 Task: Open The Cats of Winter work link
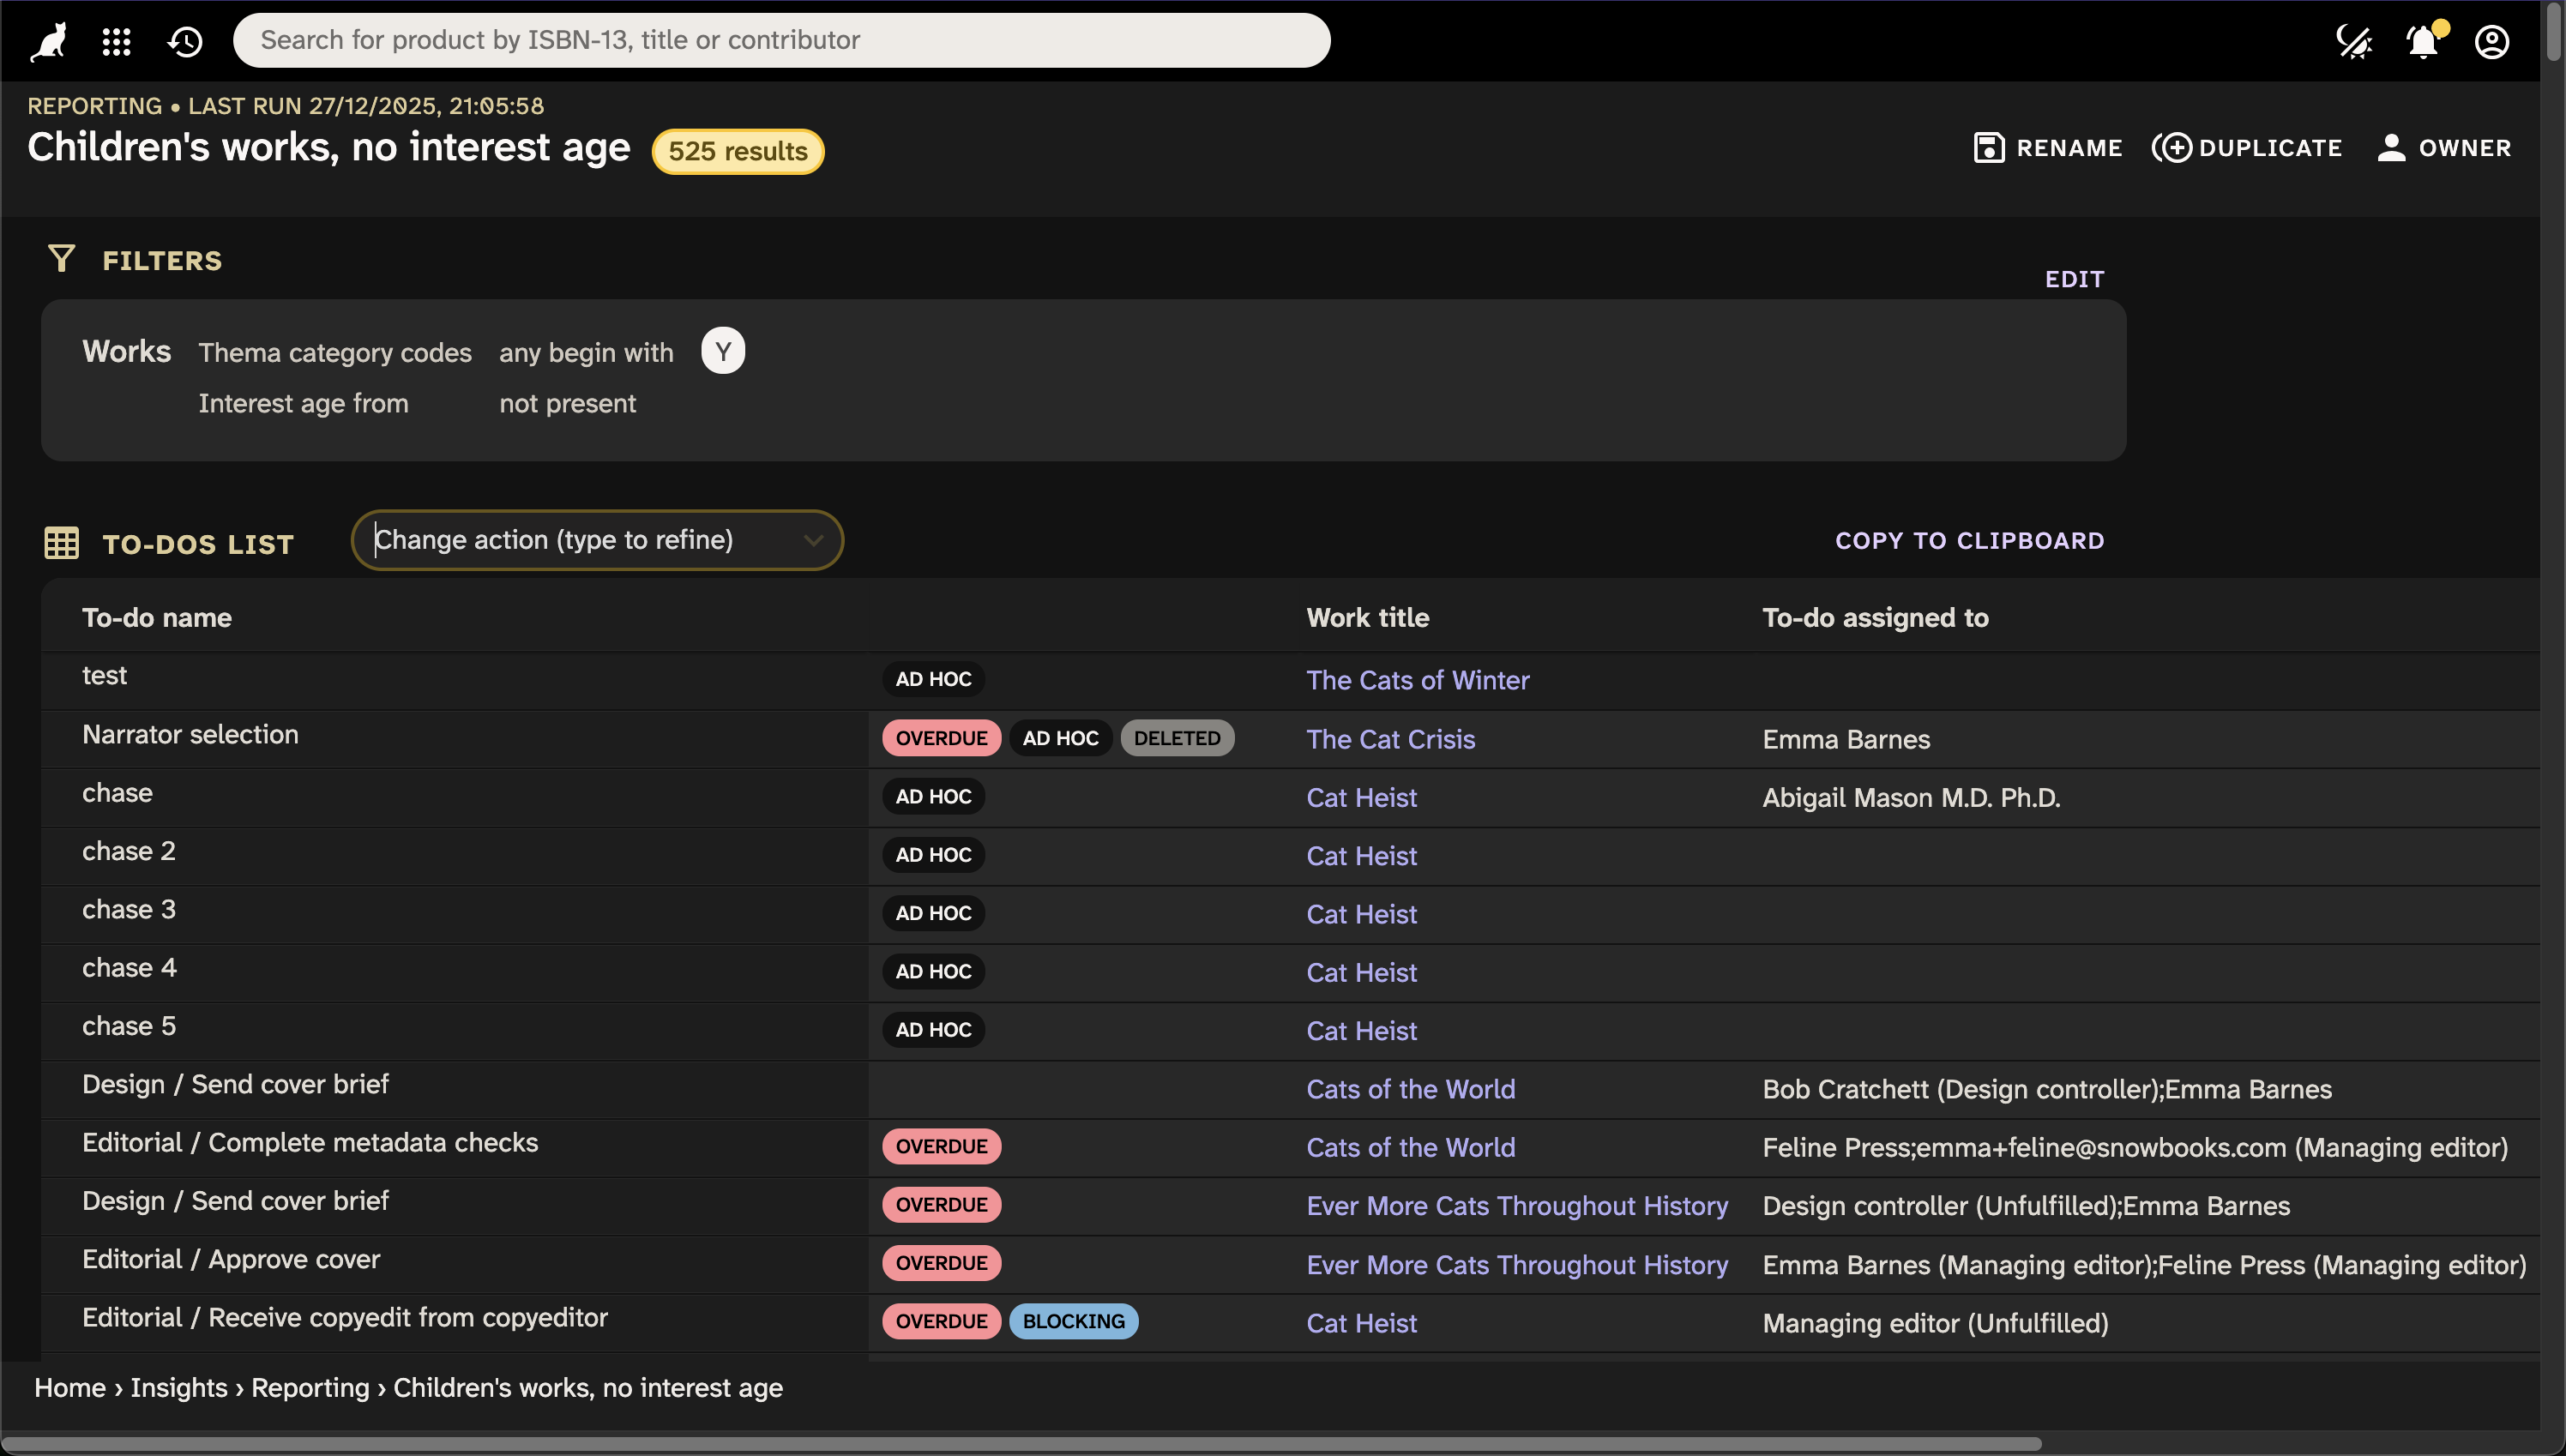[1417, 680]
